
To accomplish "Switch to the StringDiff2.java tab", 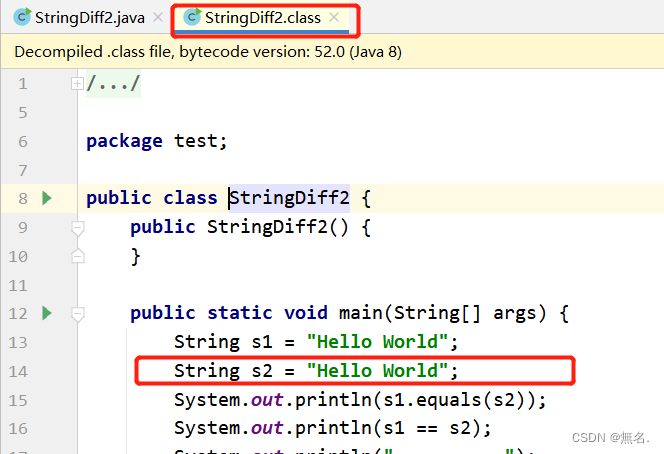I will tap(90, 18).
